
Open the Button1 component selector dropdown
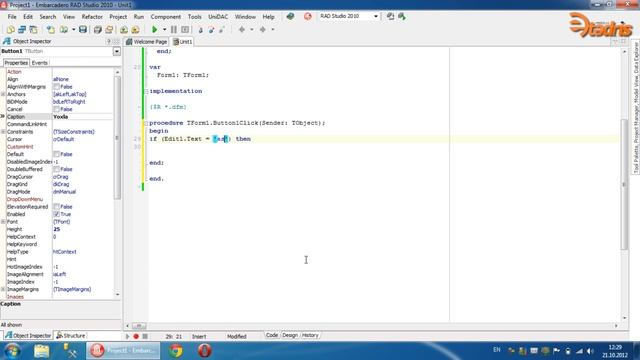click(117, 51)
